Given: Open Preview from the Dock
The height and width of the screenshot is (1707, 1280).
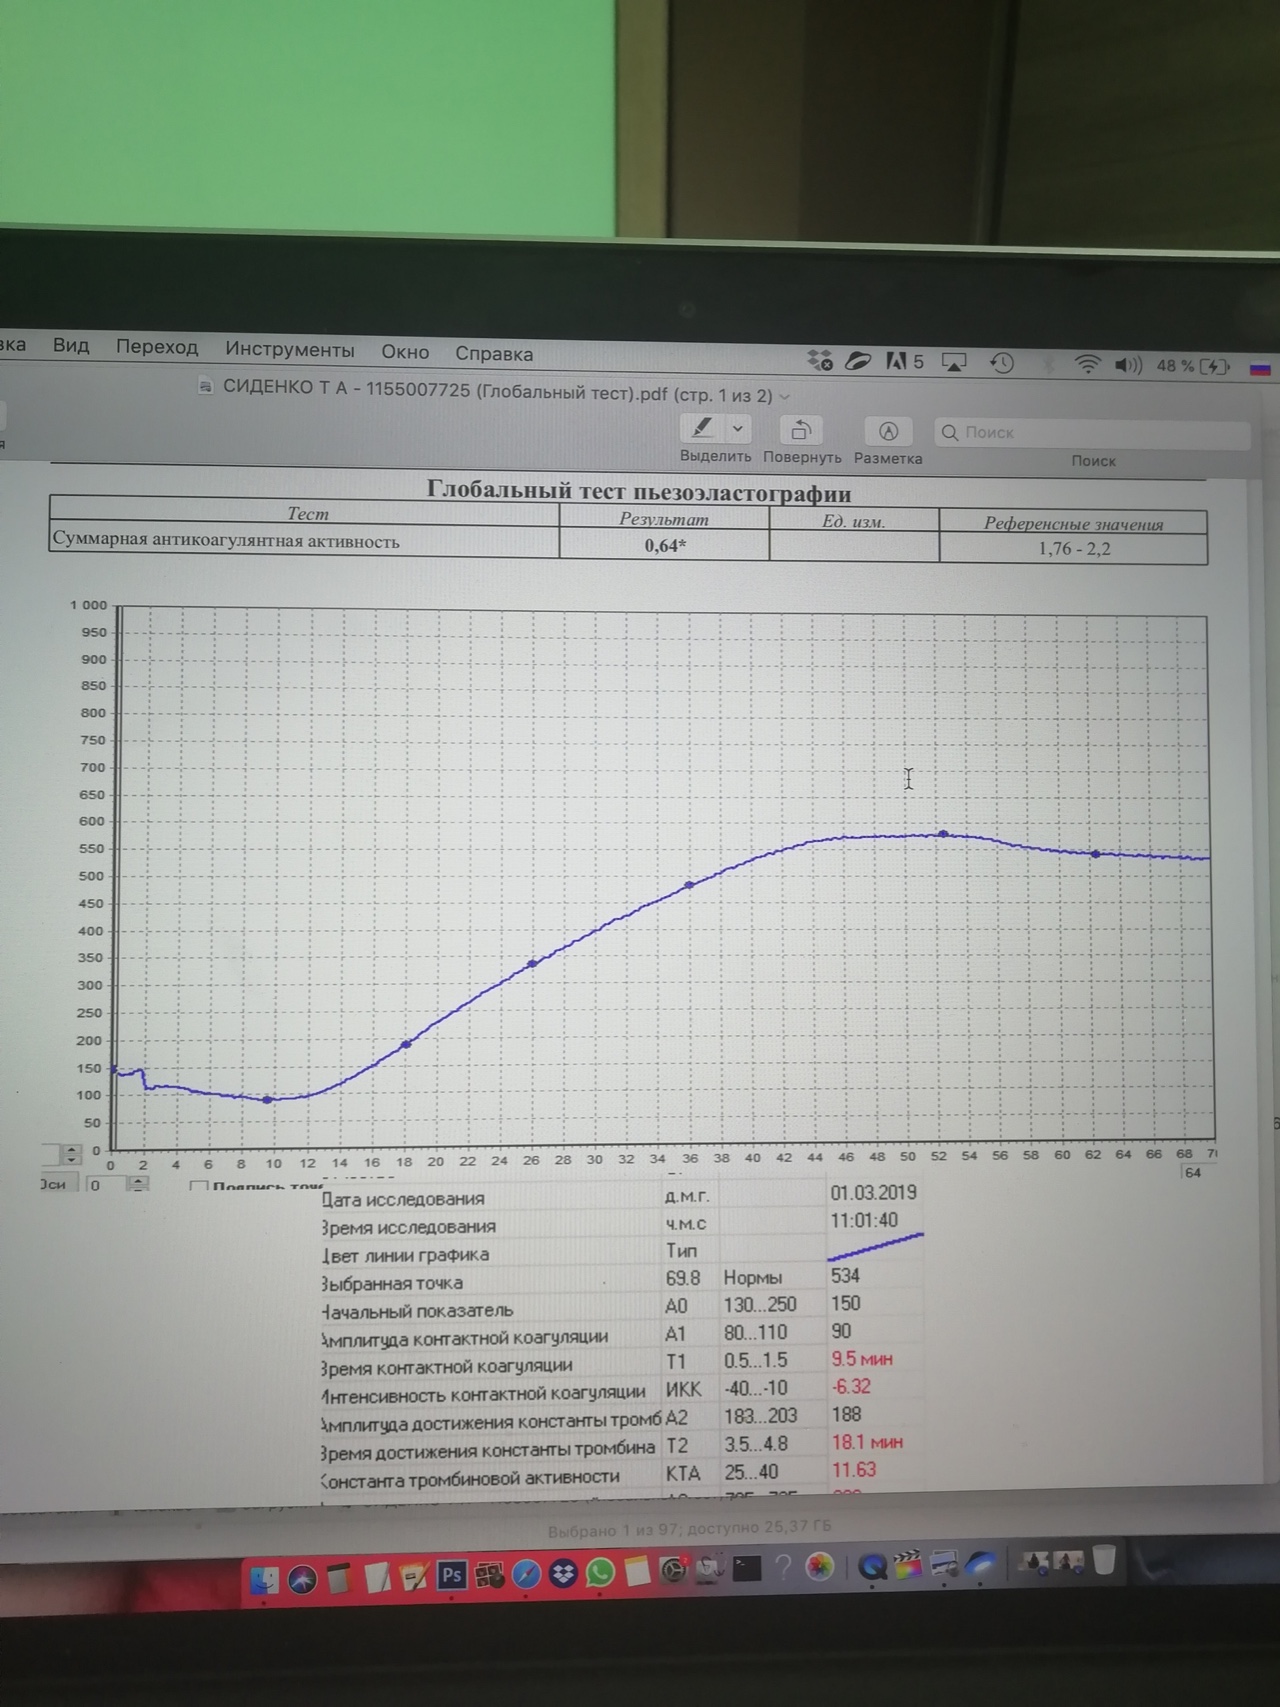Looking at the screenshot, I should pyautogui.click(x=943, y=1564).
